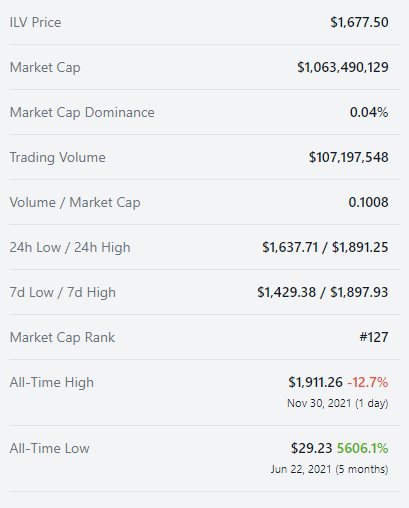The height and width of the screenshot is (508, 409).
Task: Click the 24h Low / 24h High label
Action: [70, 248]
